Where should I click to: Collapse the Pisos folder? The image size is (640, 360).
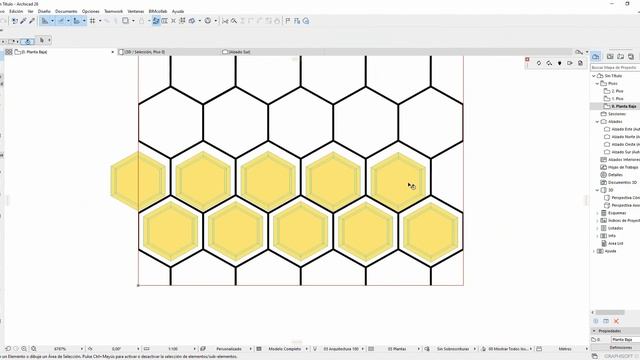pos(598,84)
